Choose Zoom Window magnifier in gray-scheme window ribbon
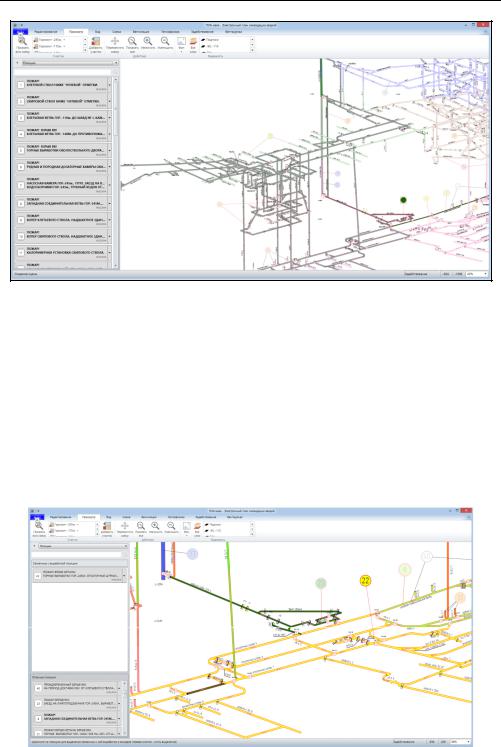This screenshot has height=747, width=501. (x=132, y=41)
